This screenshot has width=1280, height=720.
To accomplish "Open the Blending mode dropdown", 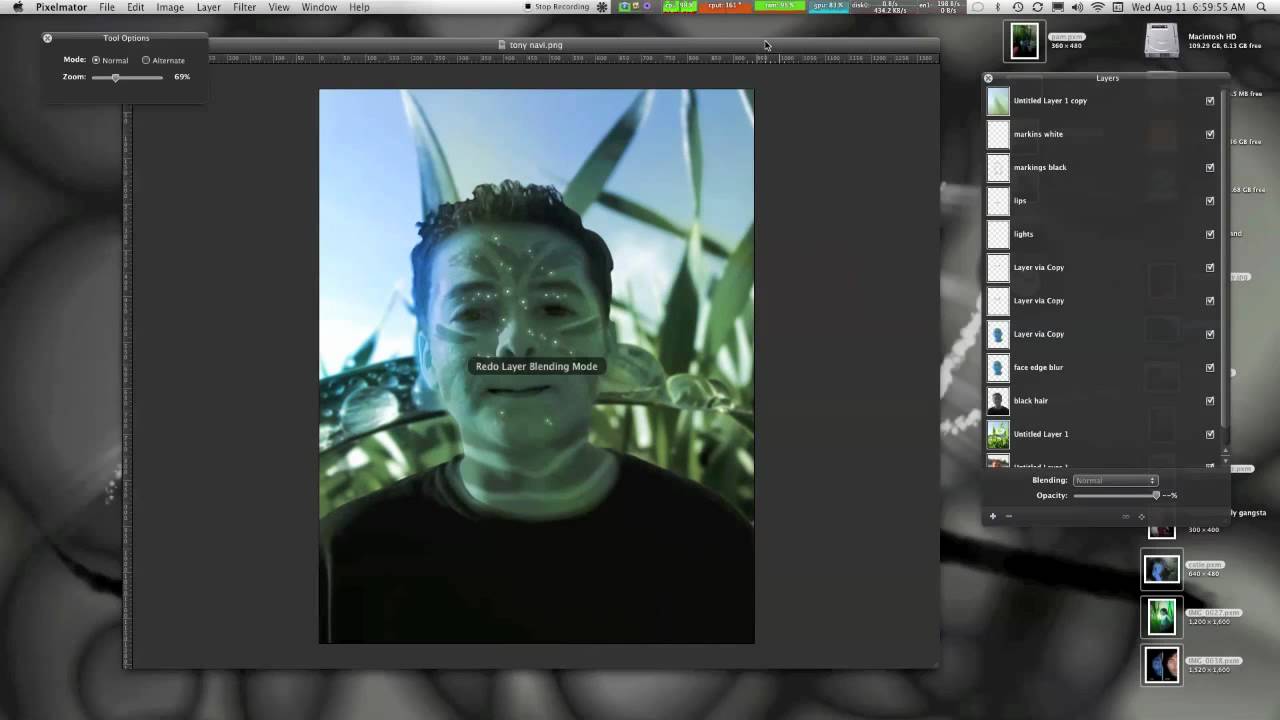I will pyautogui.click(x=1115, y=481).
